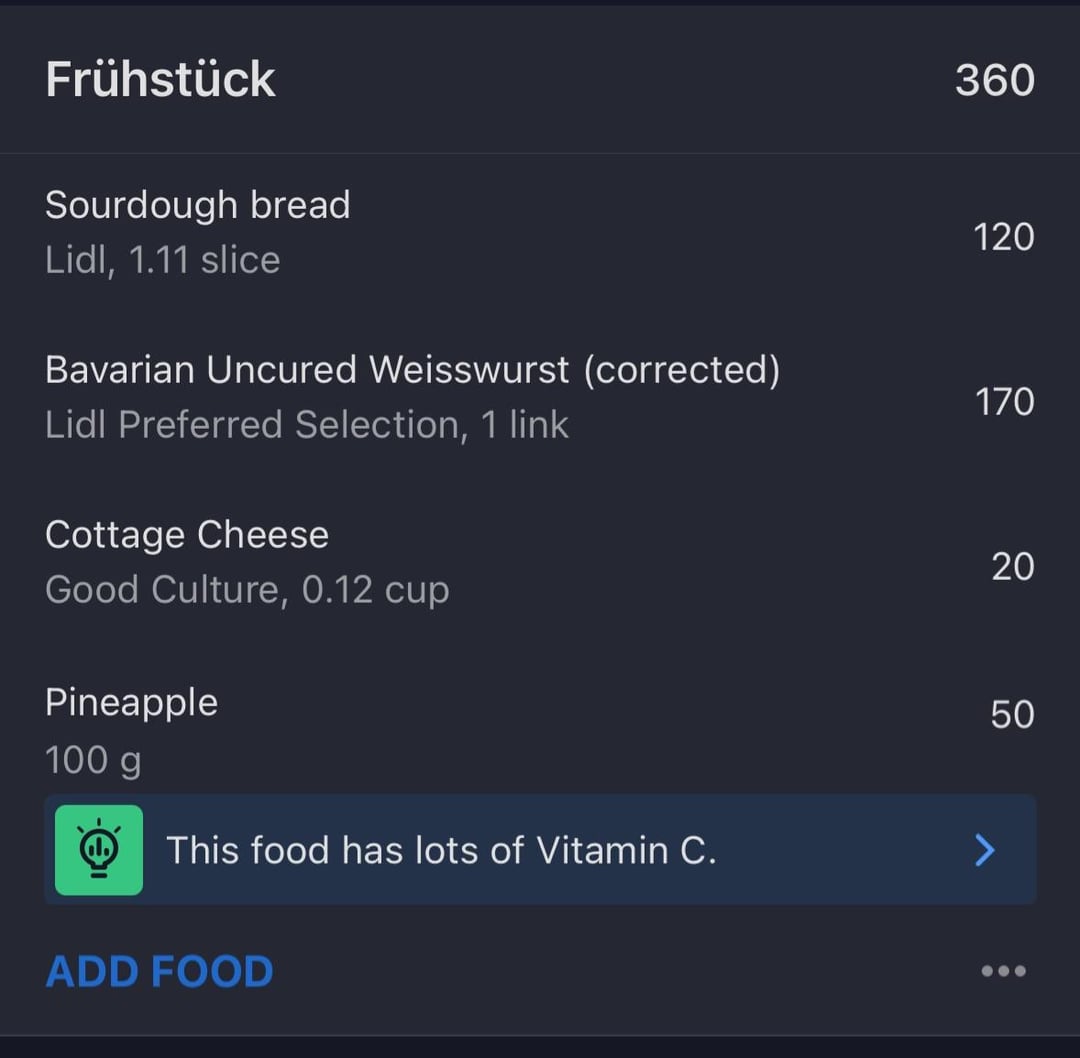Select the Sourdough bread entry
Screen dimensions: 1080x1058
[540, 233]
